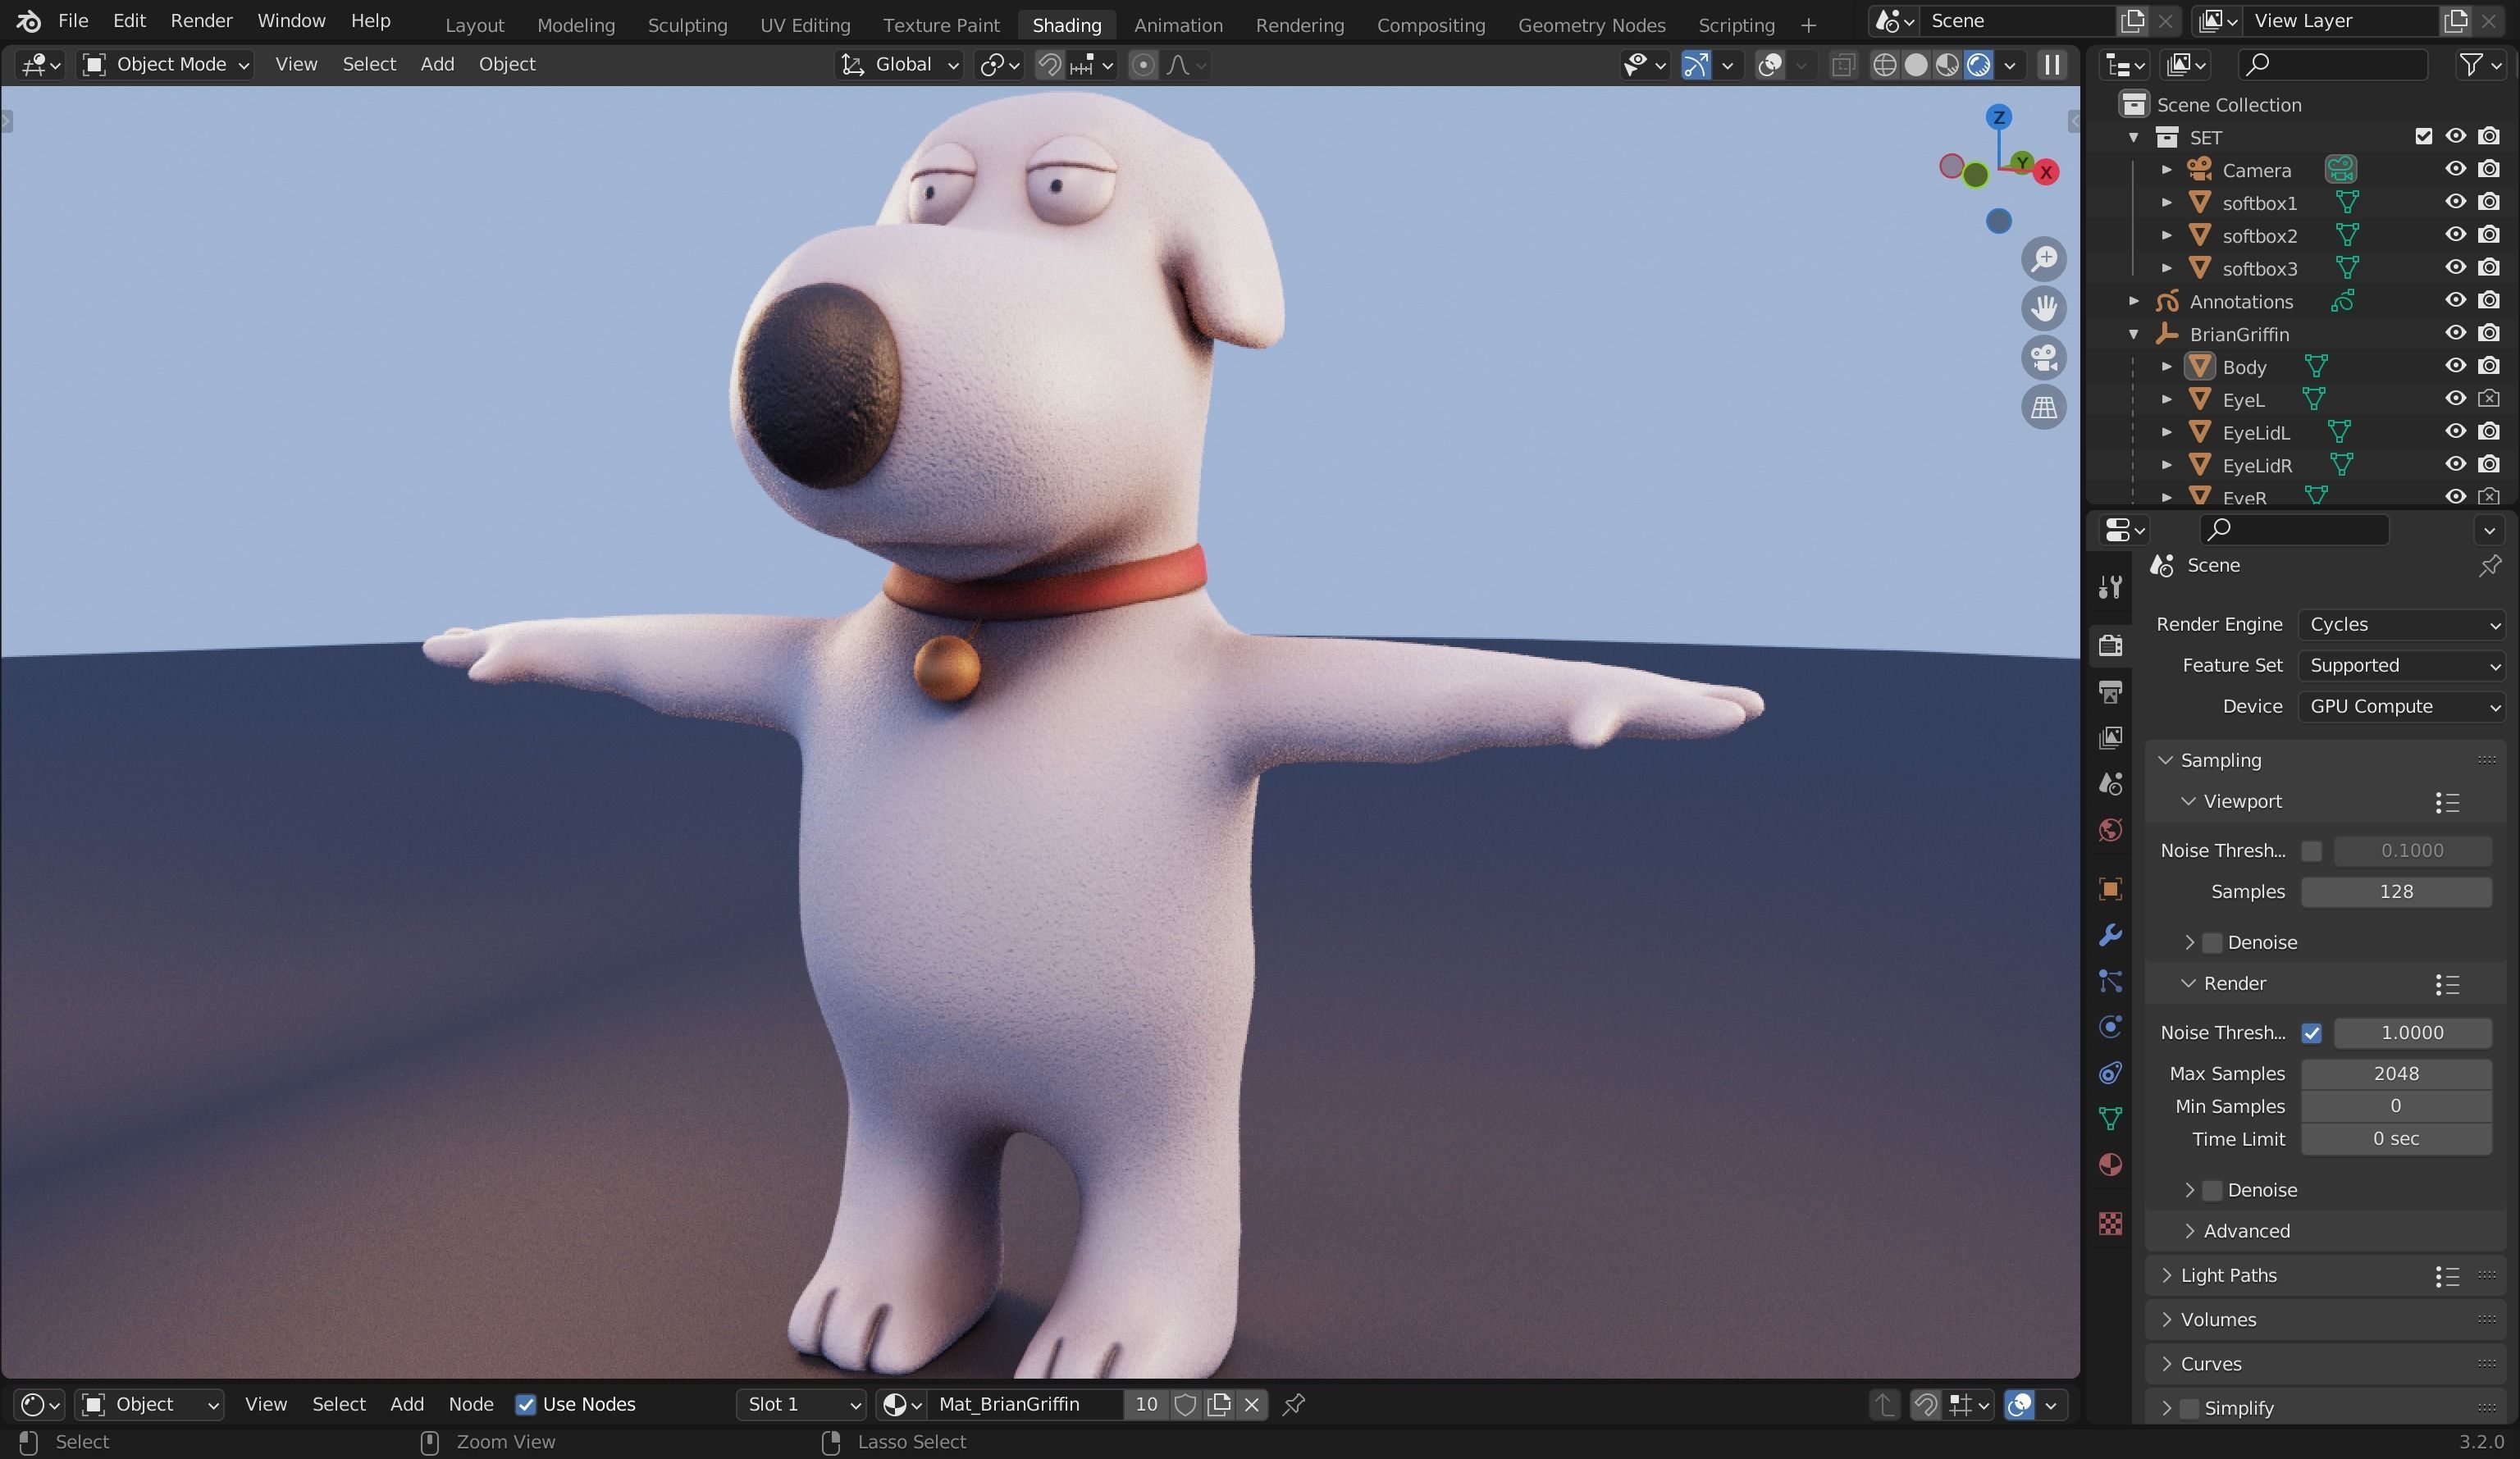Unlink the Mat_BrianGriffin material
Viewport: 2520px width, 1459px height.
[x=1252, y=1404]
